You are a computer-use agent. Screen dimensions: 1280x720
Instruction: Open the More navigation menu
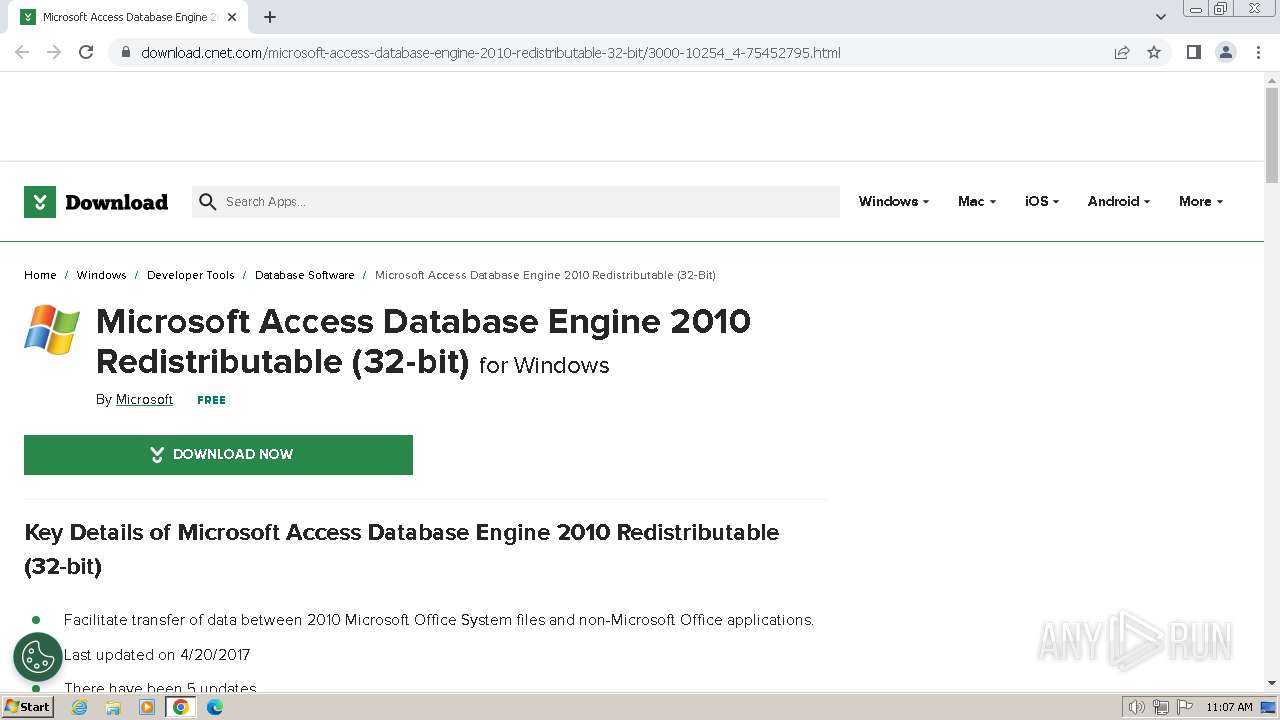pyautogui.click(x=1200, y=201)
